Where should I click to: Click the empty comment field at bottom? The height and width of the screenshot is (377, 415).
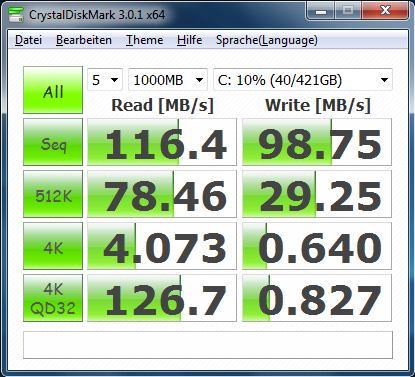208,345
